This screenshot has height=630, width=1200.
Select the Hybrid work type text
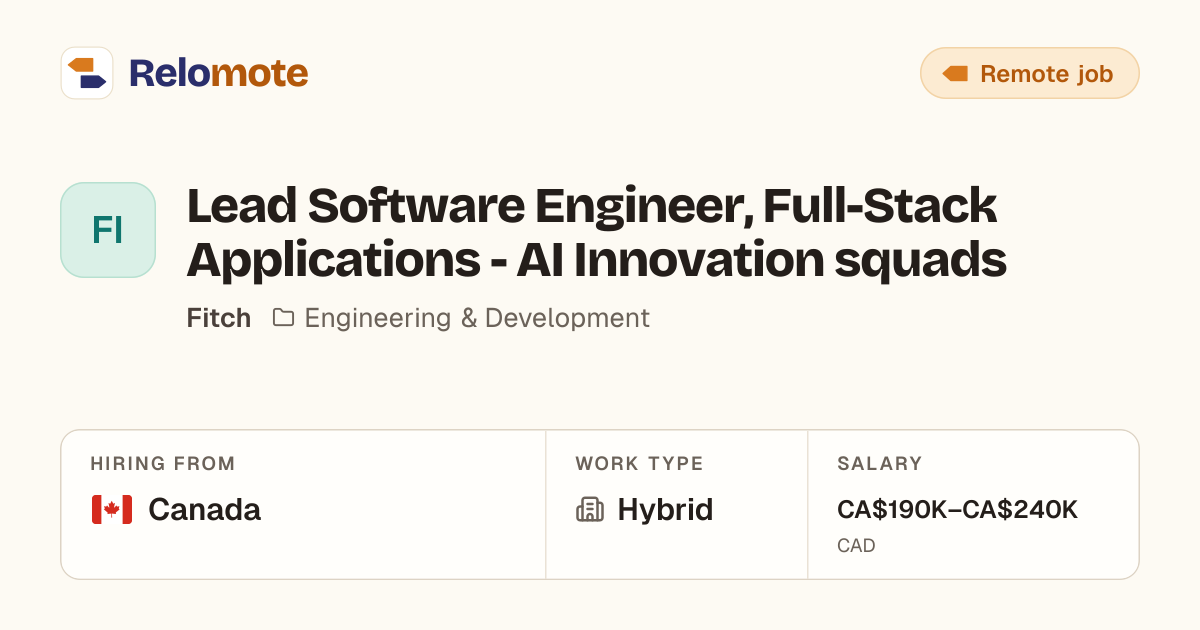pyautogui.click(x=665, y=510)
